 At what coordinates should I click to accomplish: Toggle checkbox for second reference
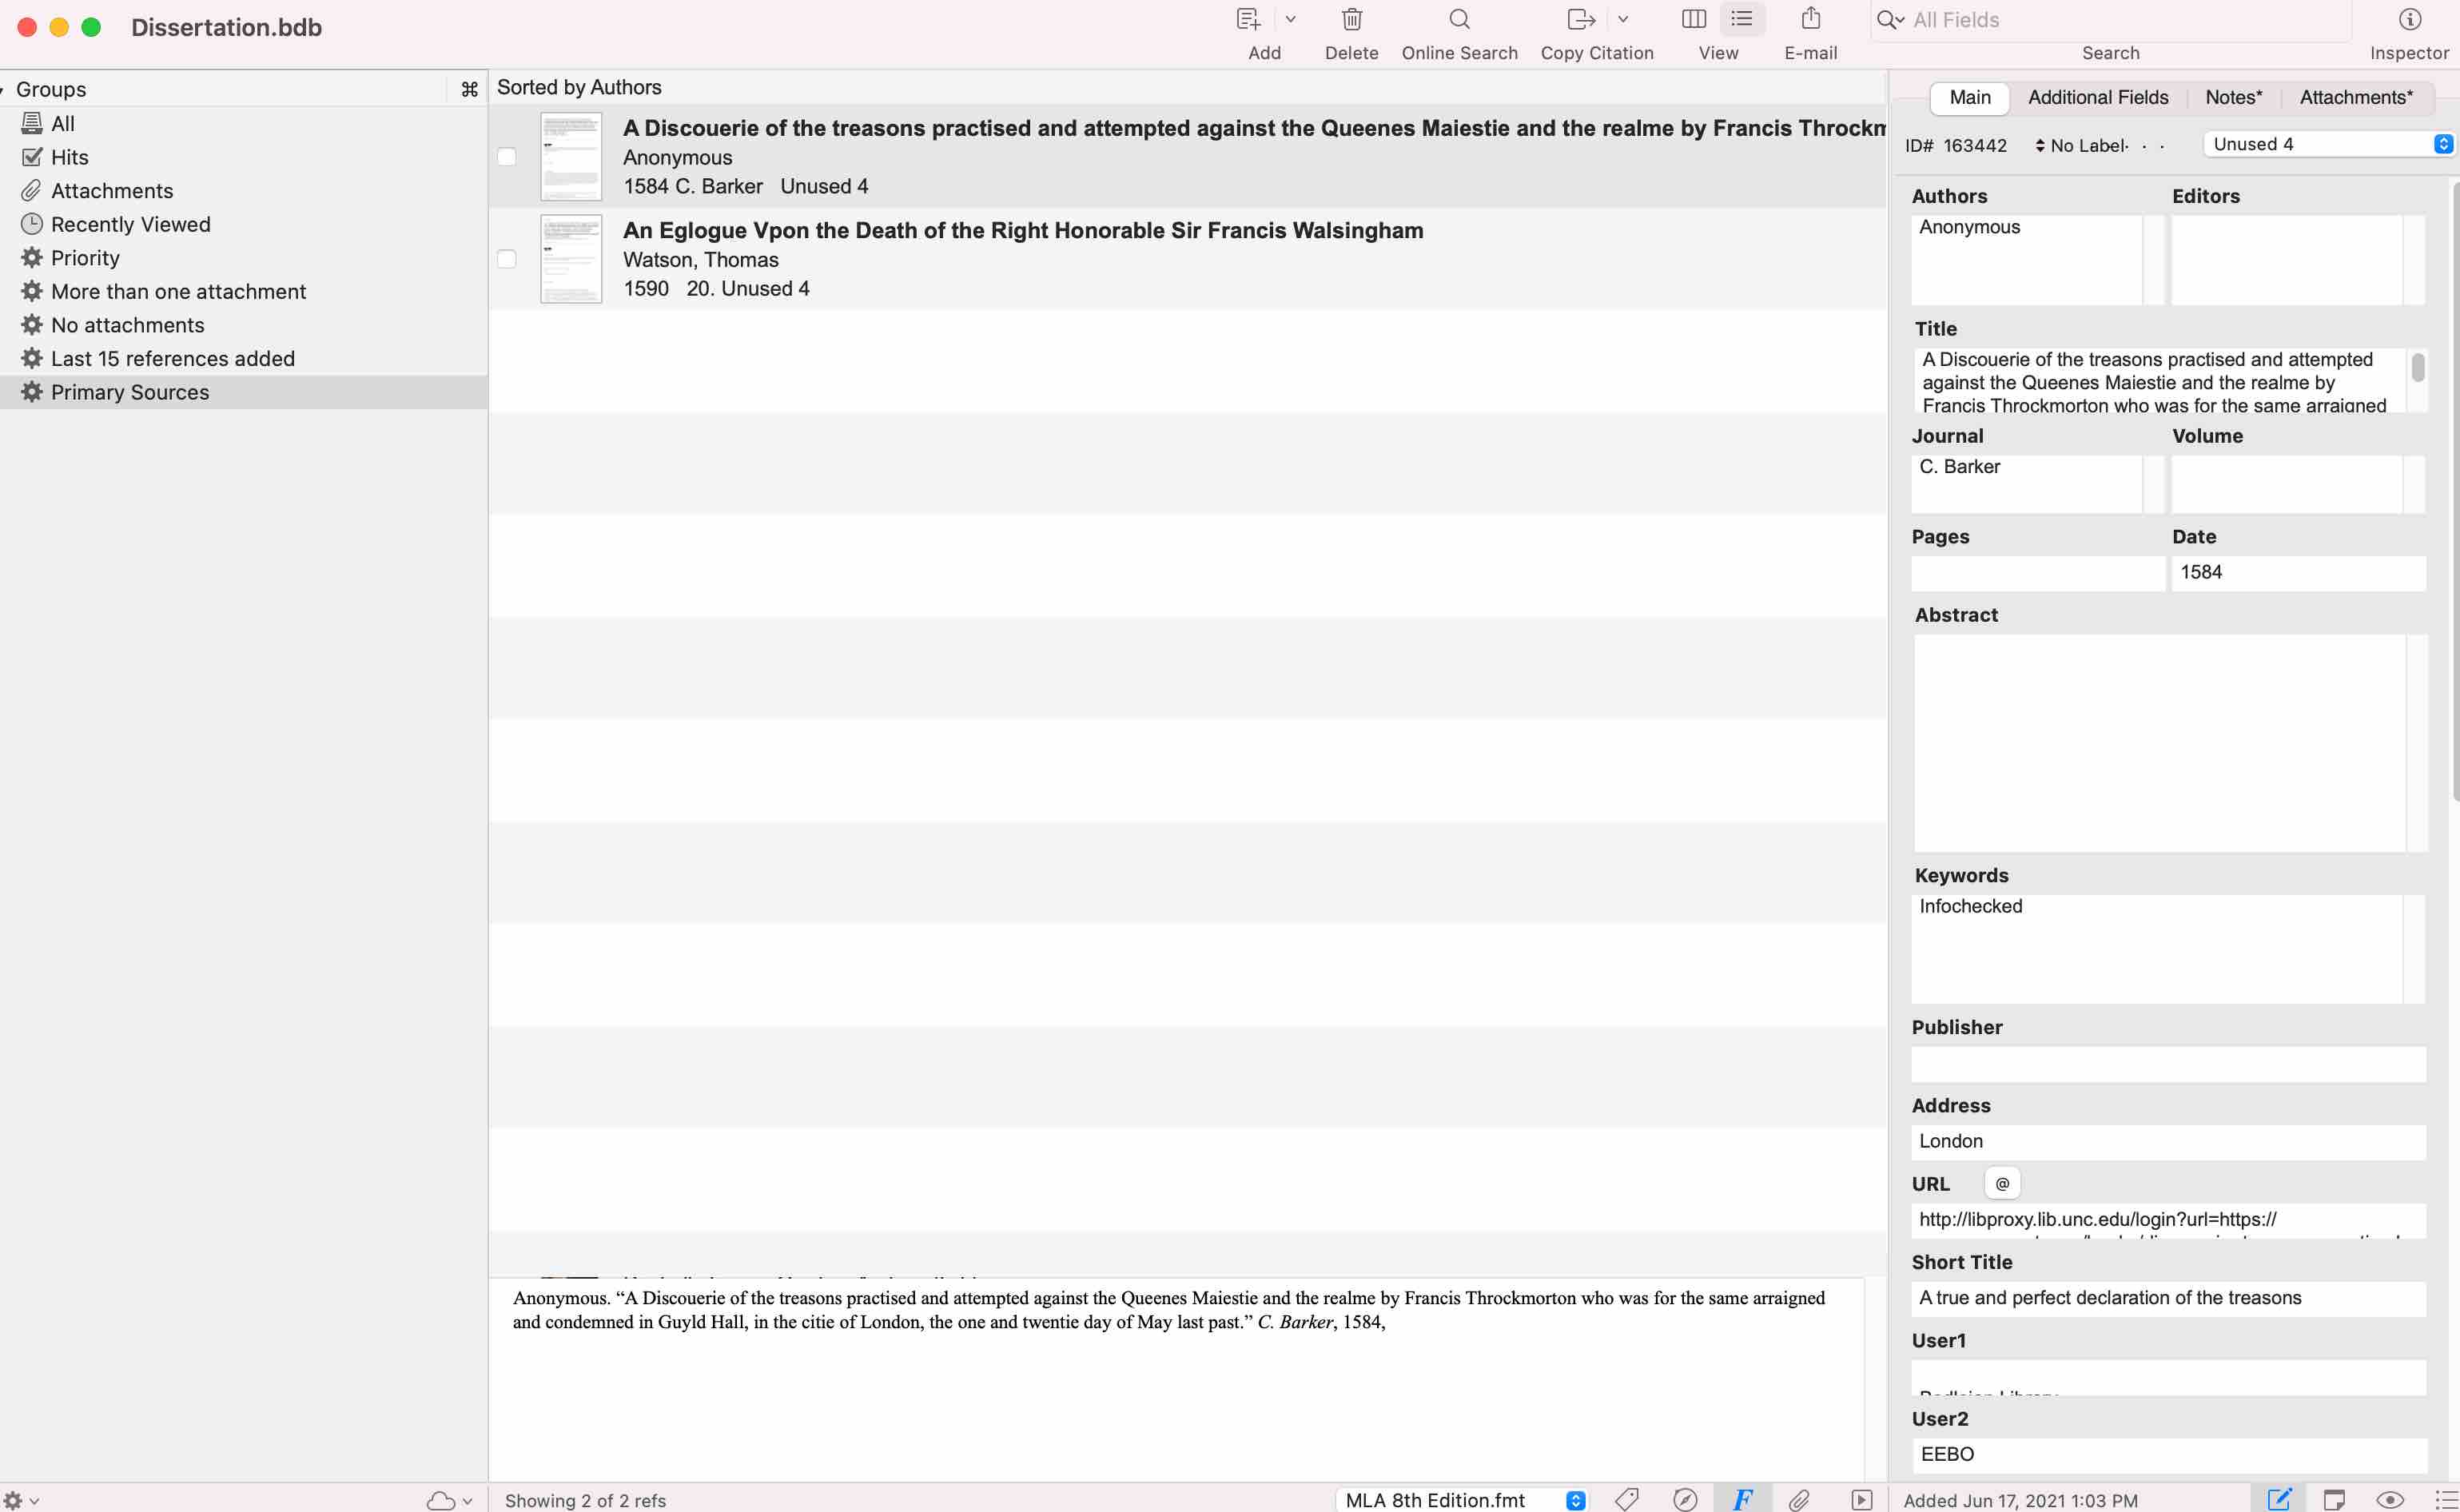508,258
